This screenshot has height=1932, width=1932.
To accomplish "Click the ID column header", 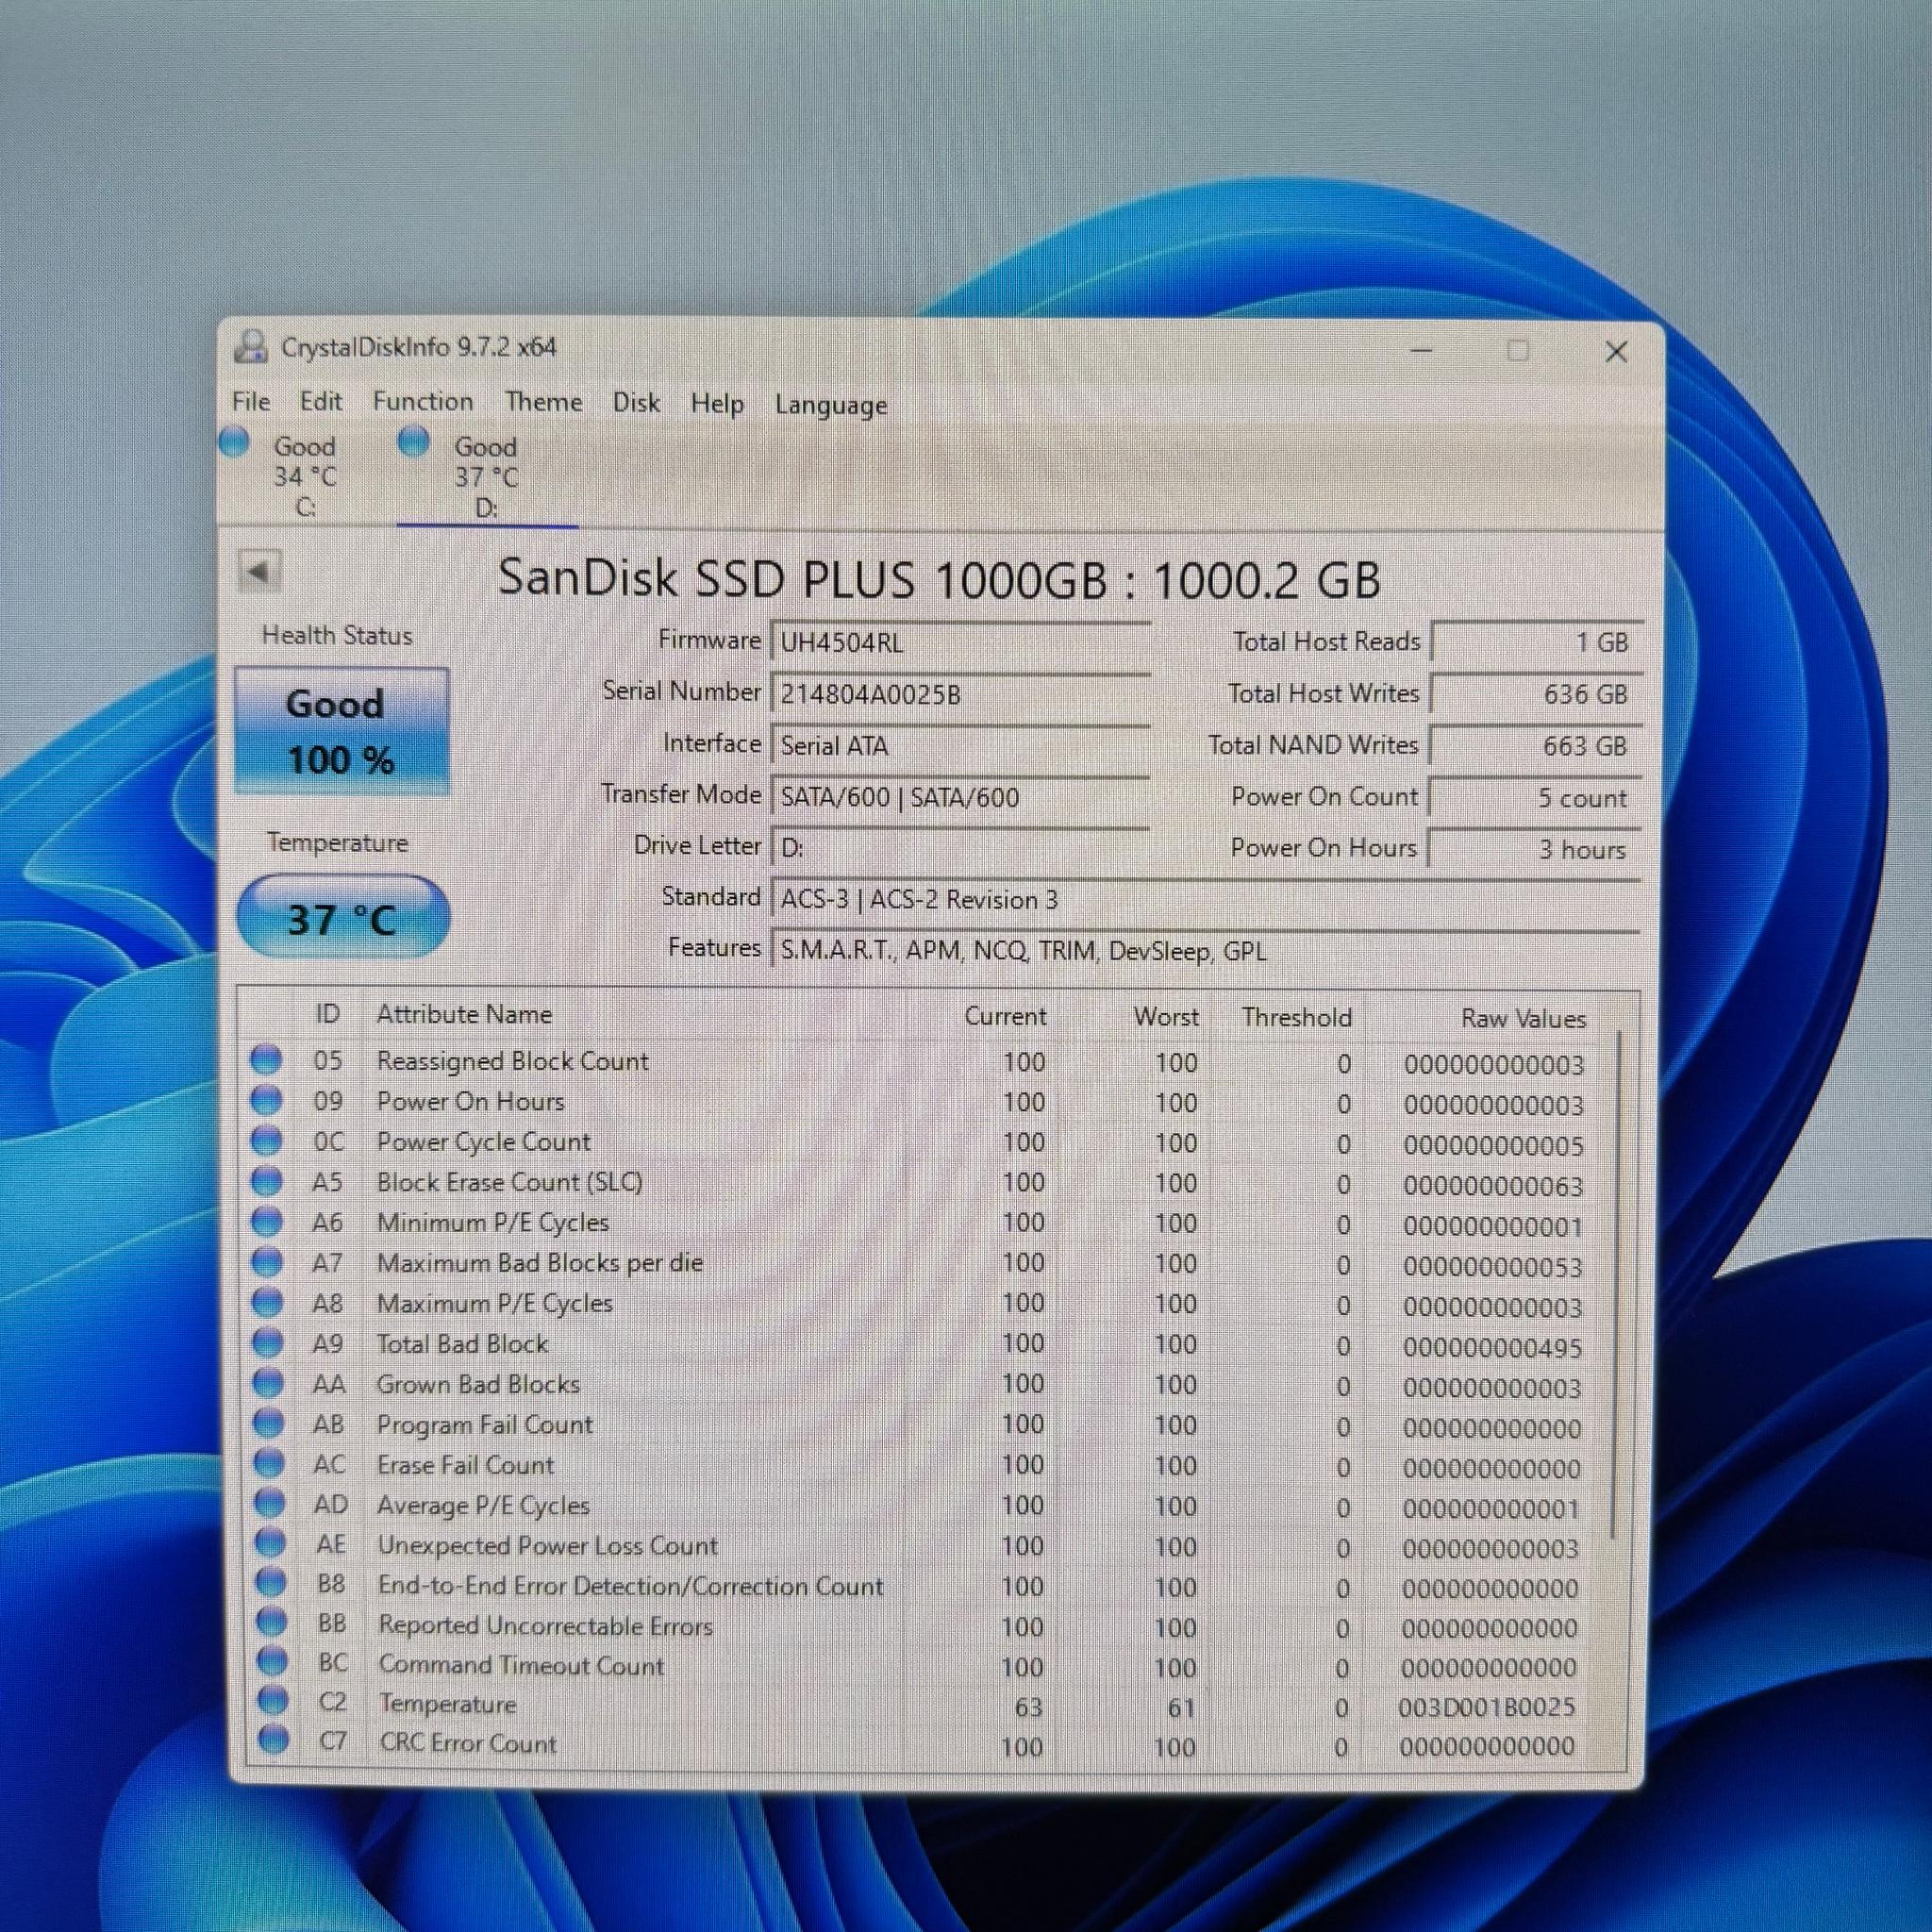I will pyautogui.click(x=327, y=1014).
